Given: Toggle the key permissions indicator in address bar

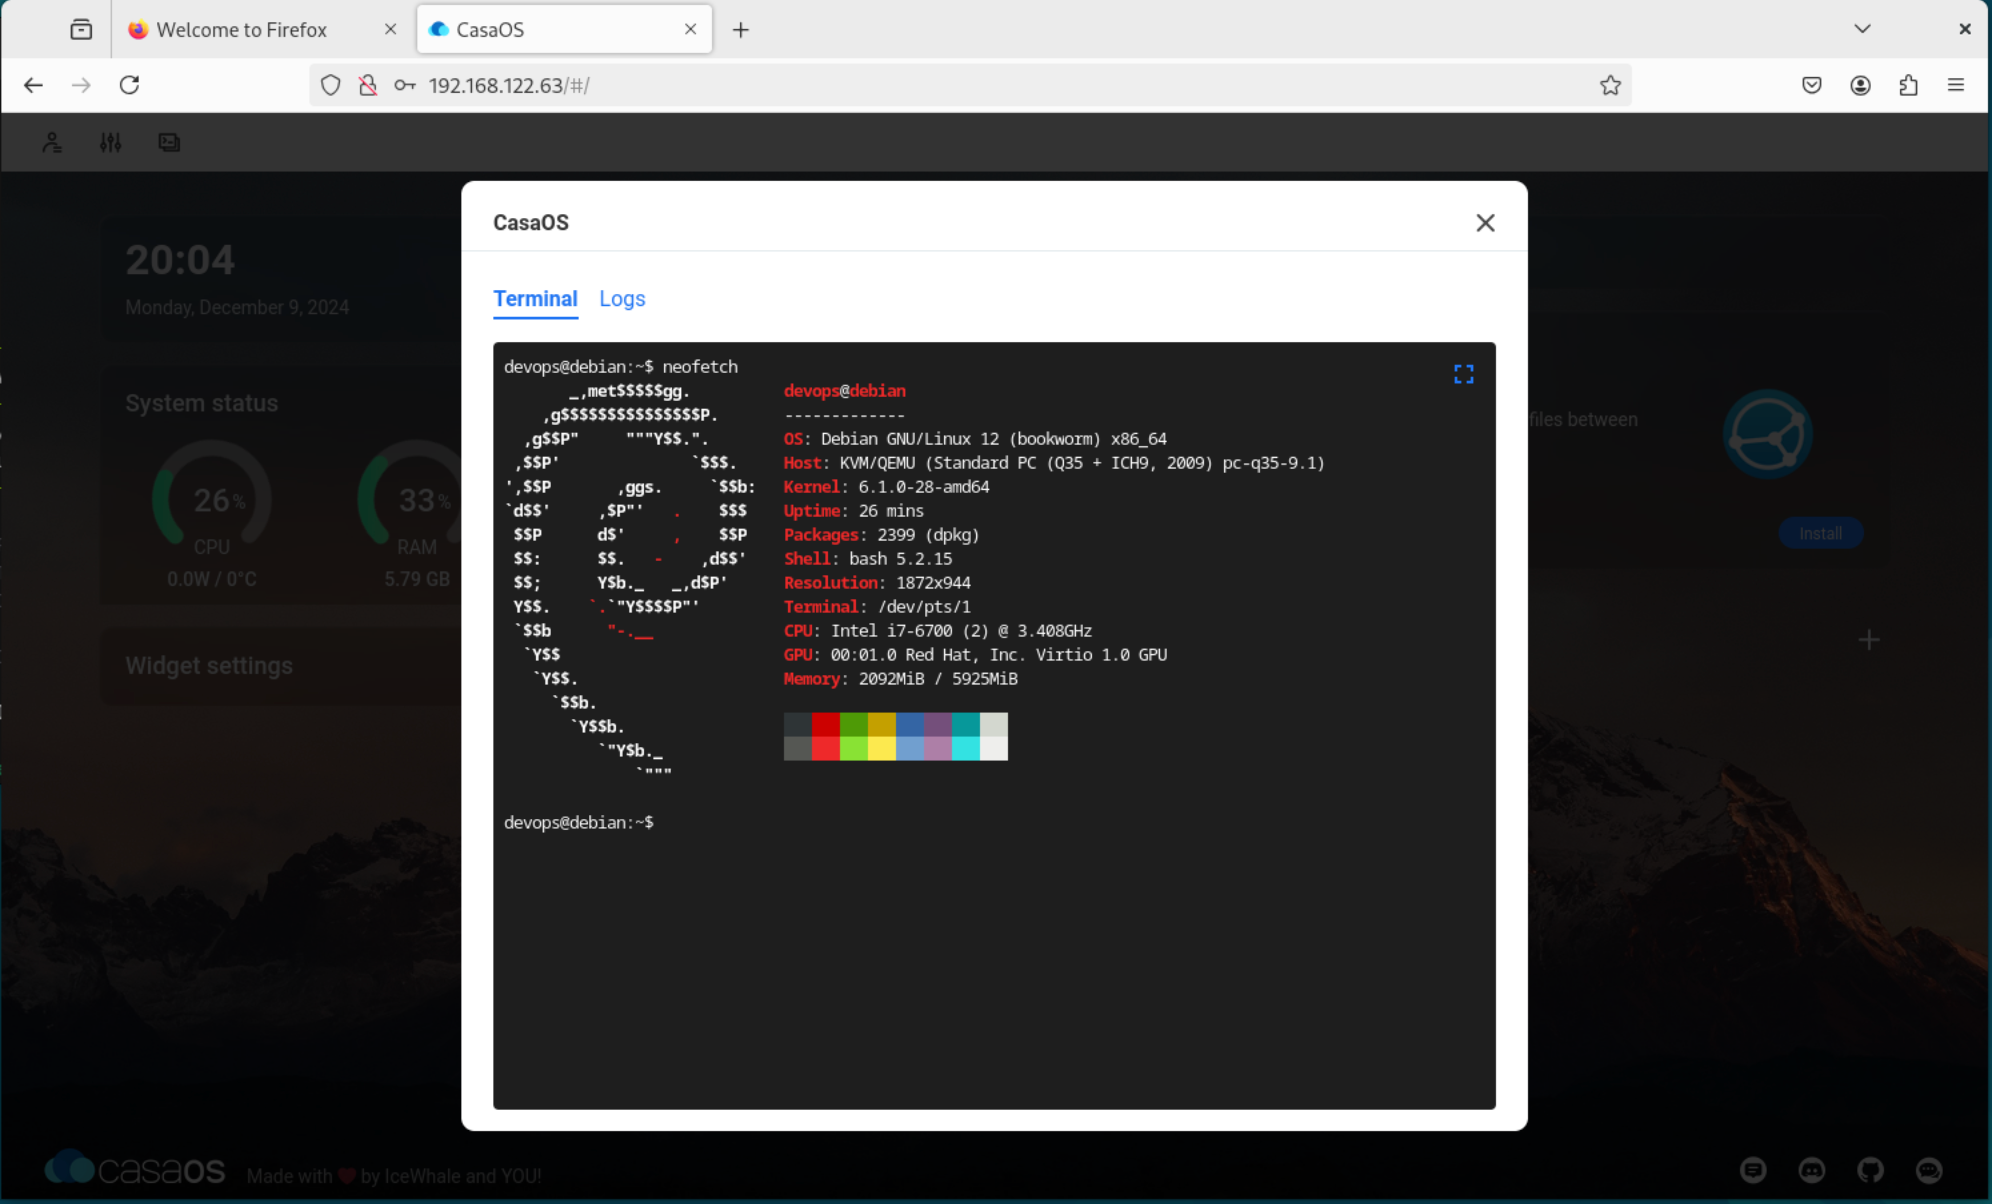Looking at the screenshot, I should point(404,85).
